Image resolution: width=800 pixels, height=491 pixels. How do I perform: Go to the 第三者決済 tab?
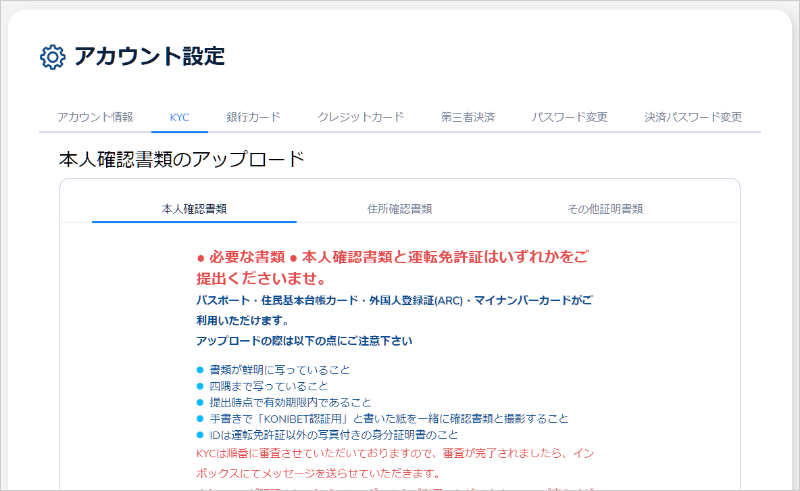click(467, 117)
